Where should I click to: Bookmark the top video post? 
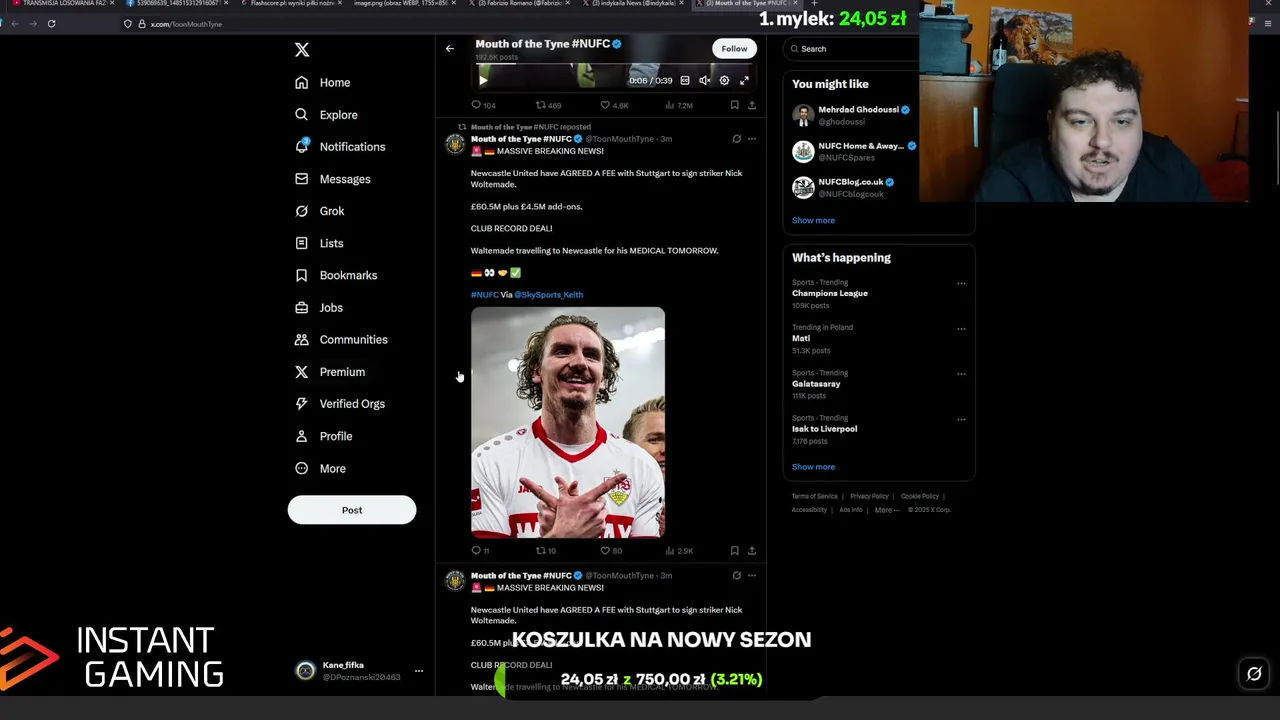(x=734, y=105)
